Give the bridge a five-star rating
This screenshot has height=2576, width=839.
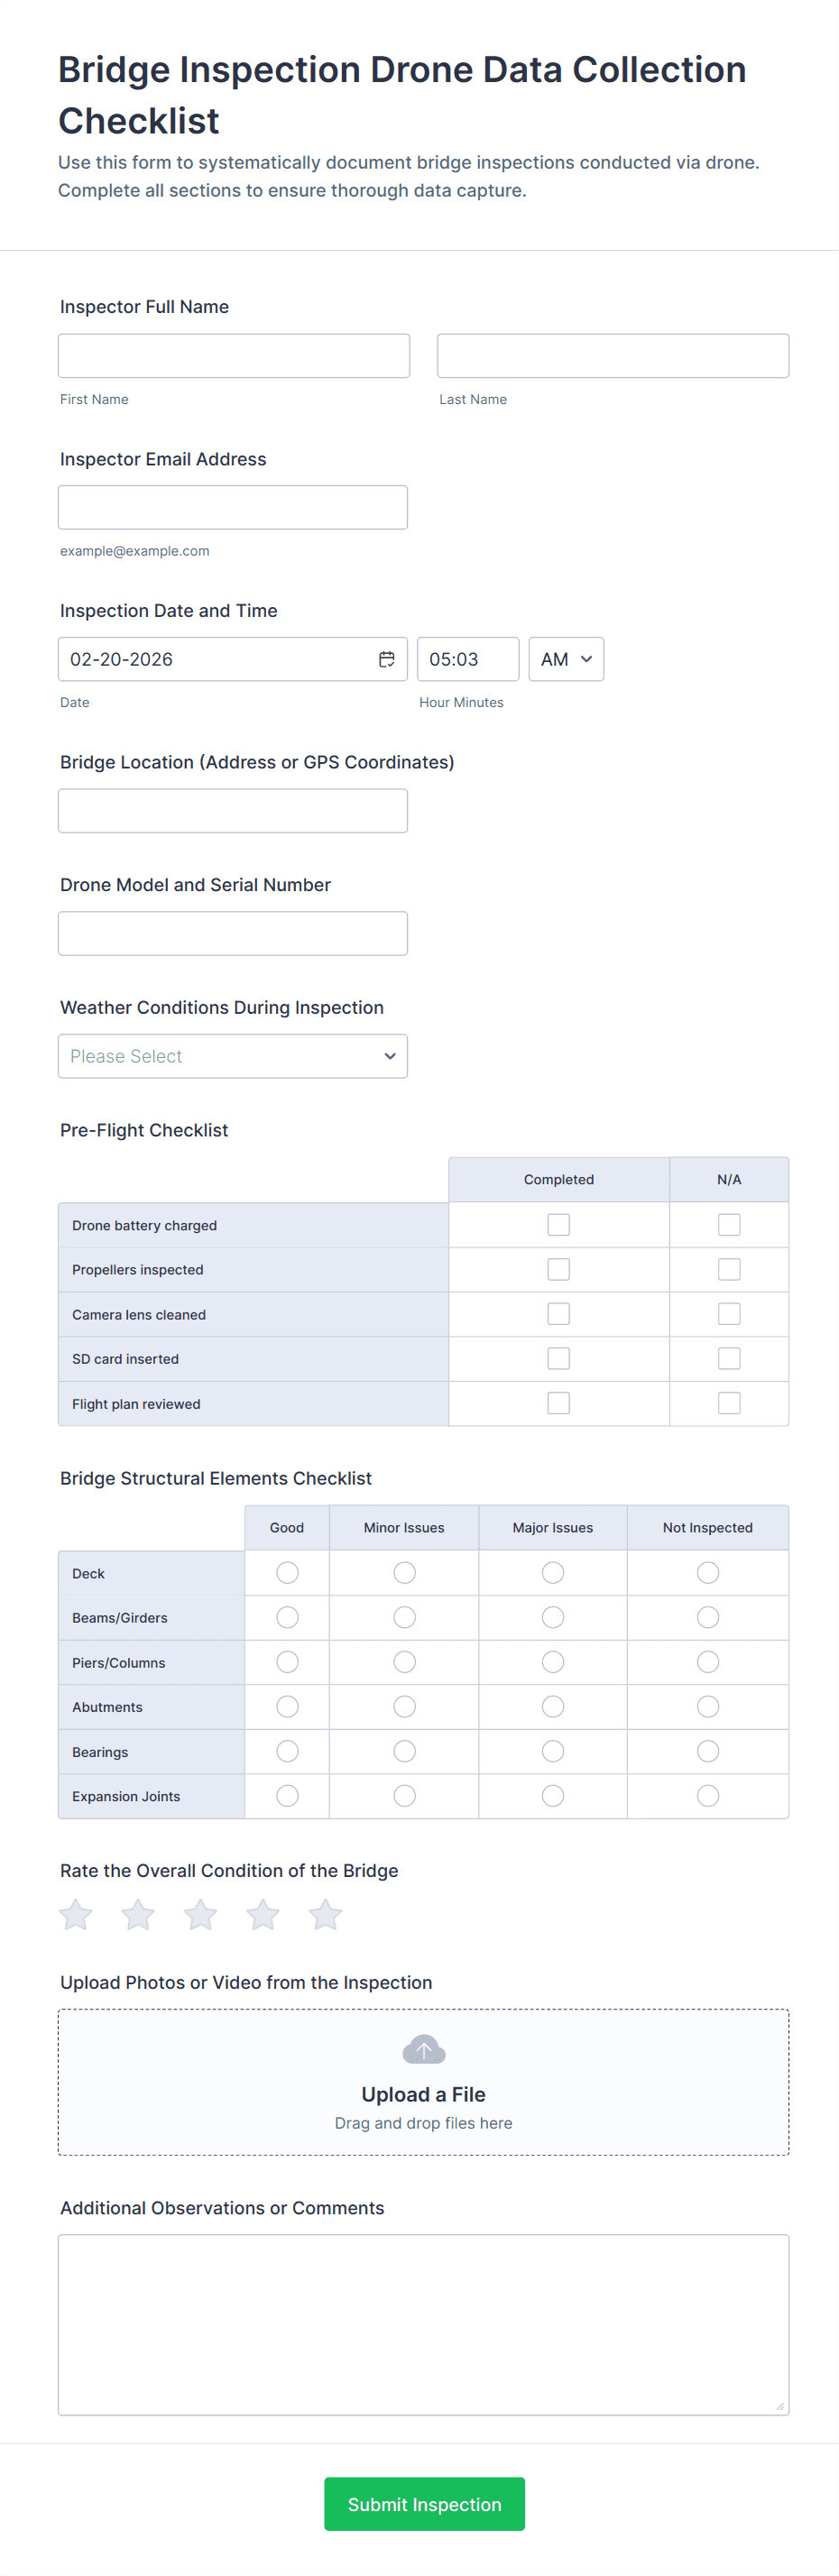pos(325,1915)
